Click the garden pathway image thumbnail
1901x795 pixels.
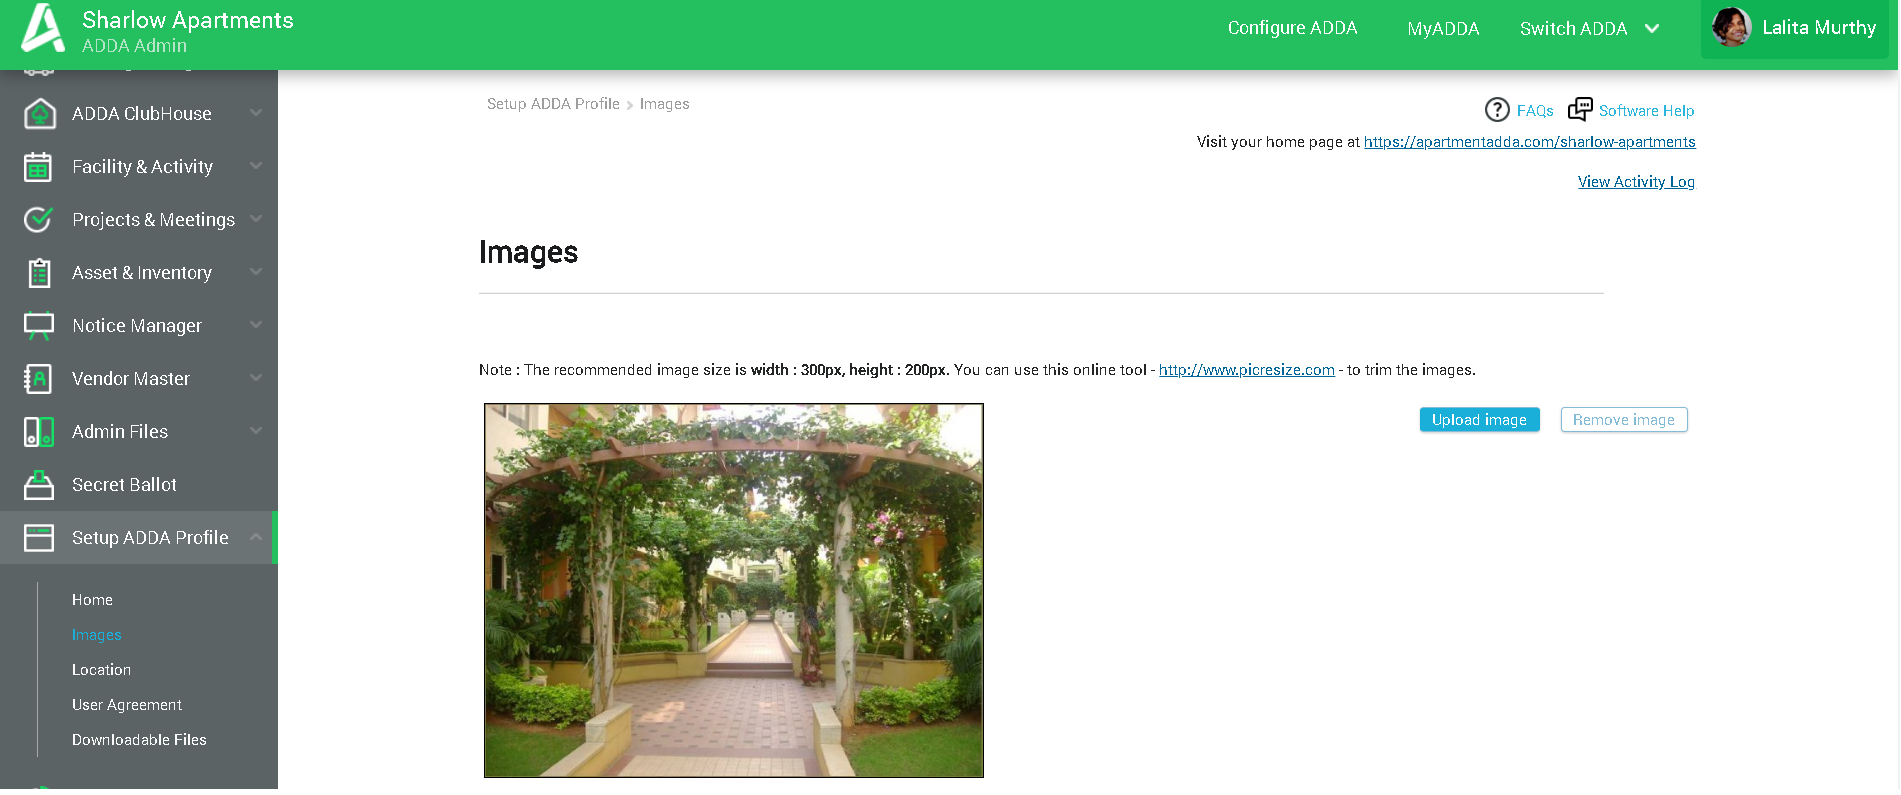pyautogui.click(x=734, y=591)
